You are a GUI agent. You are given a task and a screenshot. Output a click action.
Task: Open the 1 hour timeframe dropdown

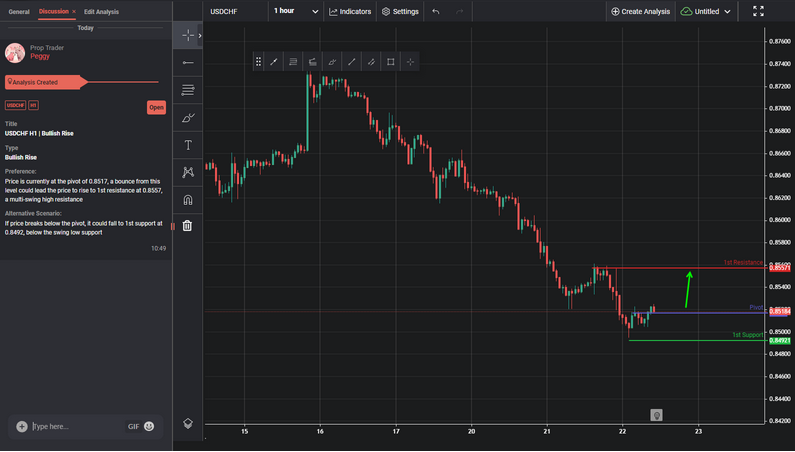(x=296, y=11)
